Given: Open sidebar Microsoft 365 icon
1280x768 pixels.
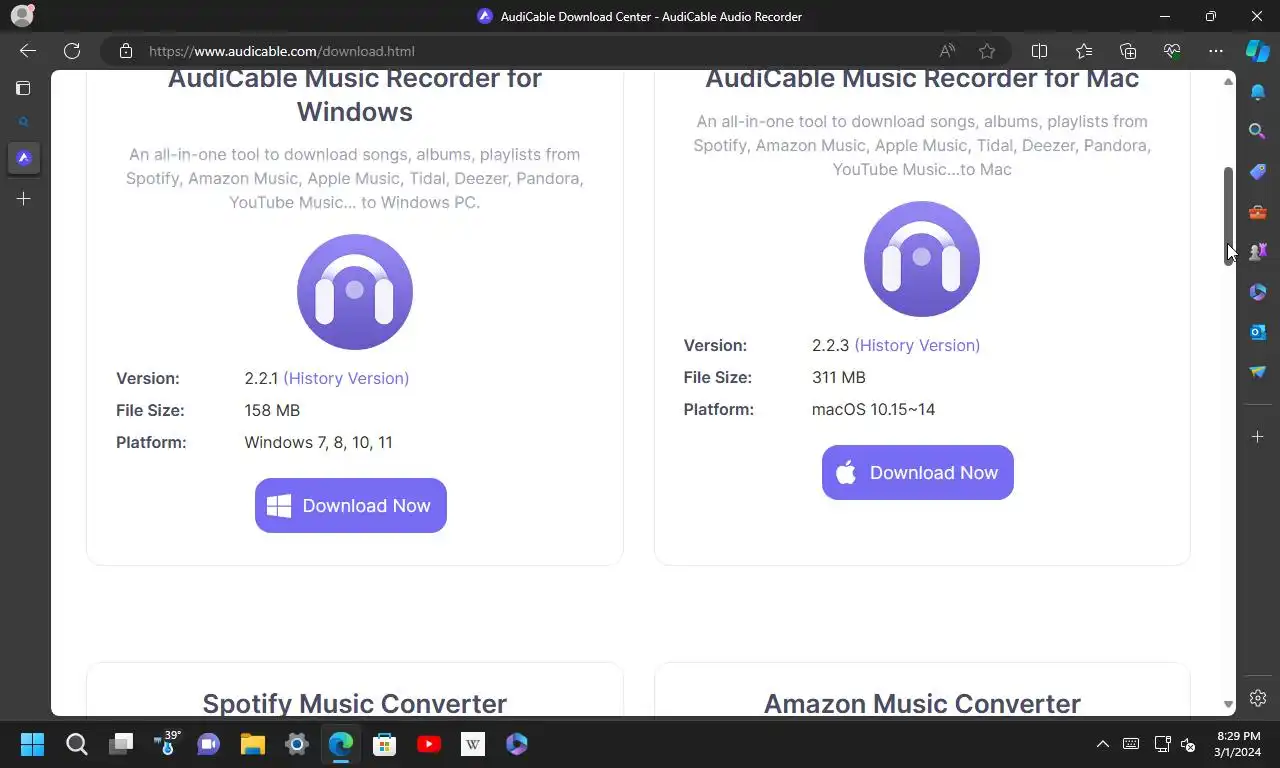Looking at the screenshot, I should [x=1258, y=291].
